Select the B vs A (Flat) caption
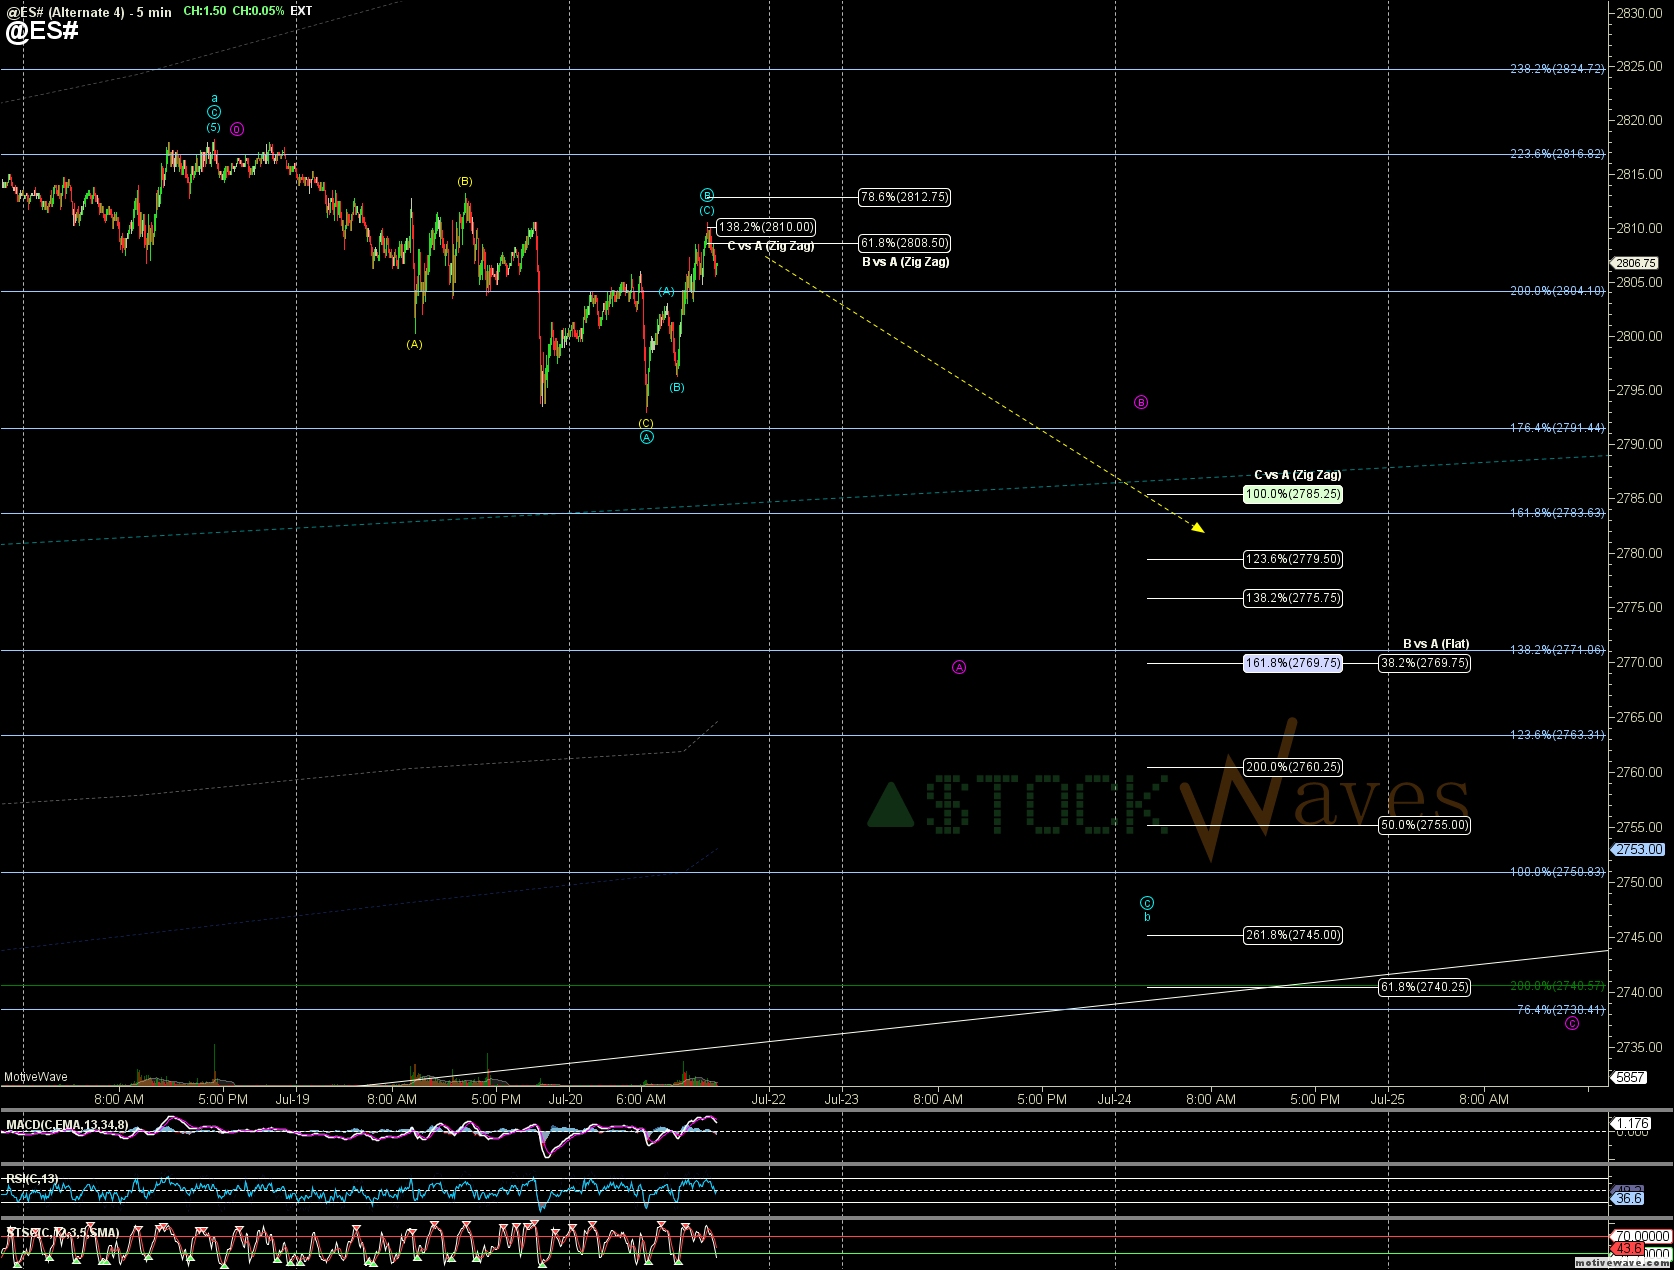Image resolution: width=1674 pixels, height=1270 pixels. (x=1436, y=644)
